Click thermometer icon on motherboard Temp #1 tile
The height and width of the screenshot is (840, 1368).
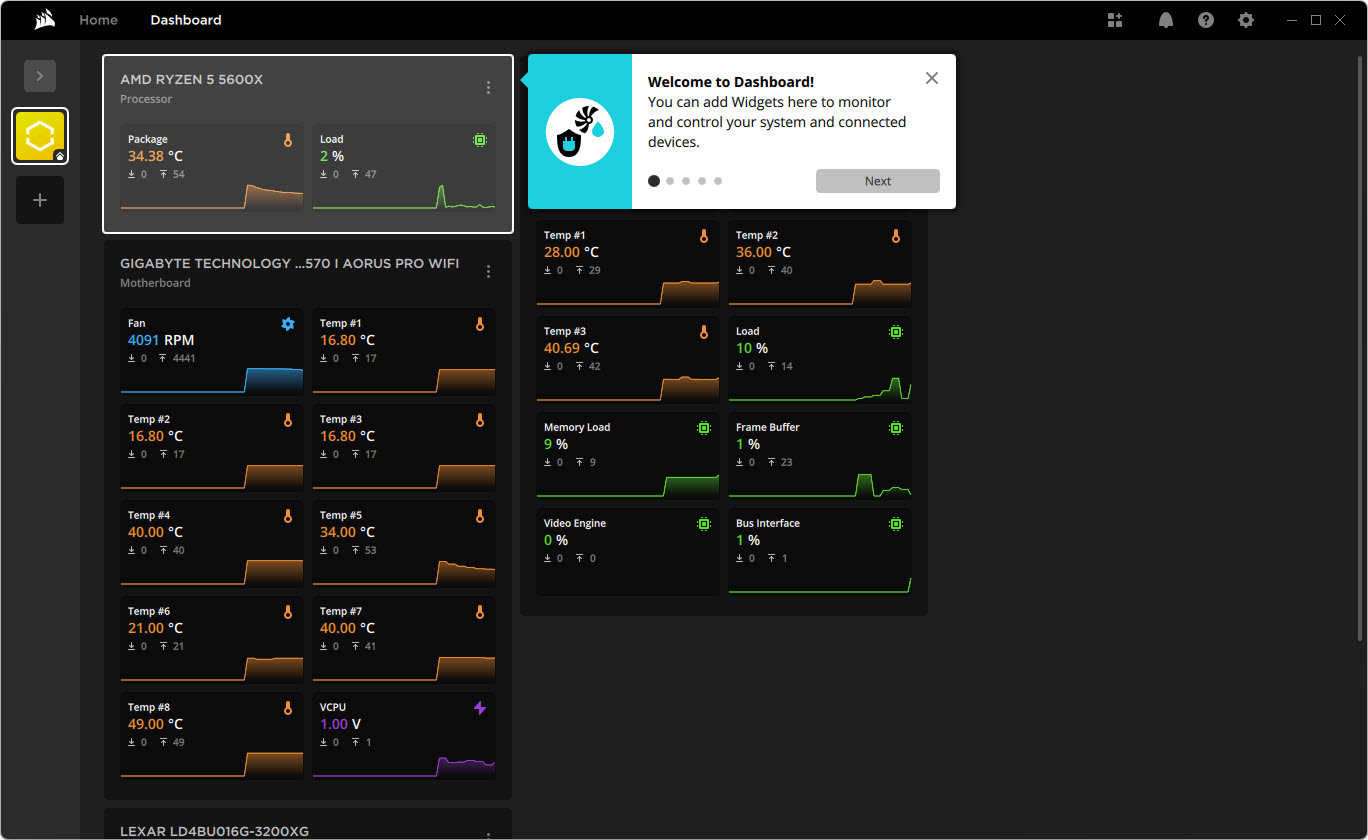click(x=480, y=324)
